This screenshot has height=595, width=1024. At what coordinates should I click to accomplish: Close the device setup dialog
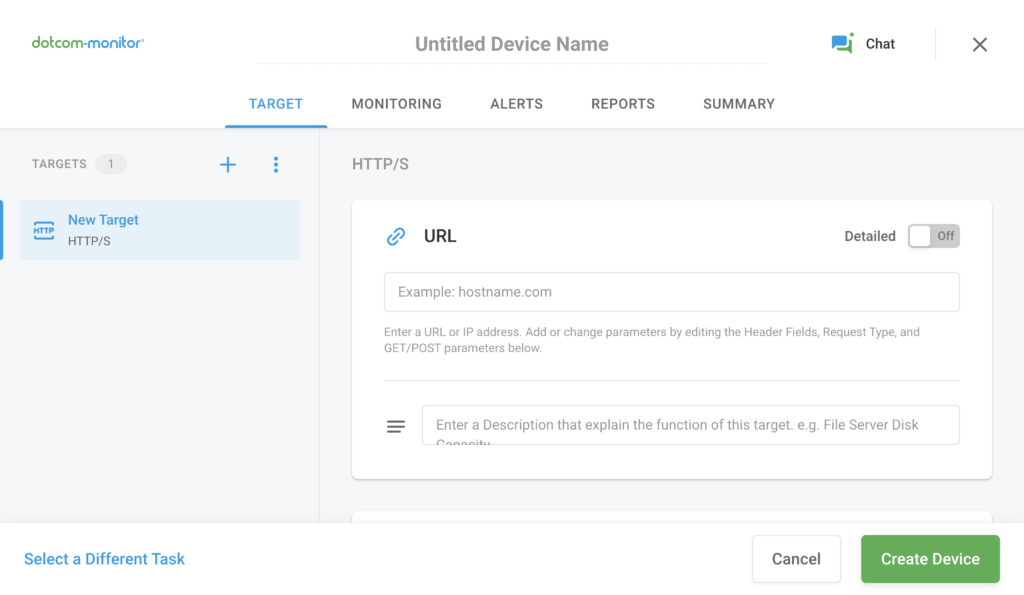click(x=980, y=44)
